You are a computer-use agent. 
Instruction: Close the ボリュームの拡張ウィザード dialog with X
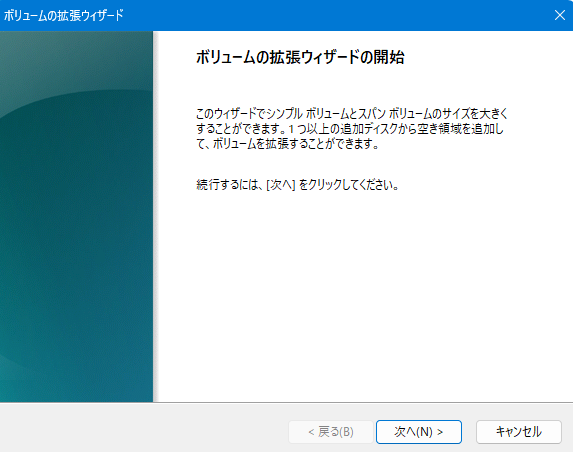click(x=559, y=15)
